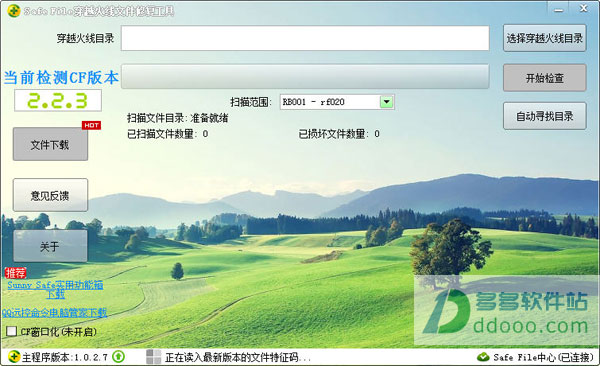Click the 已扫描文件数量: 0 label

coord(168,134)
